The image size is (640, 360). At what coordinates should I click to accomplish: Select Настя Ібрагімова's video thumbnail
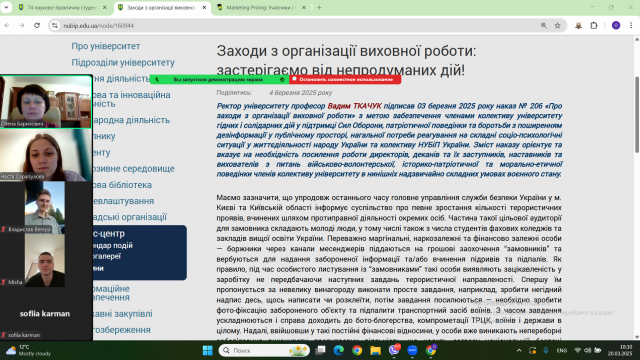coord(46,155)
